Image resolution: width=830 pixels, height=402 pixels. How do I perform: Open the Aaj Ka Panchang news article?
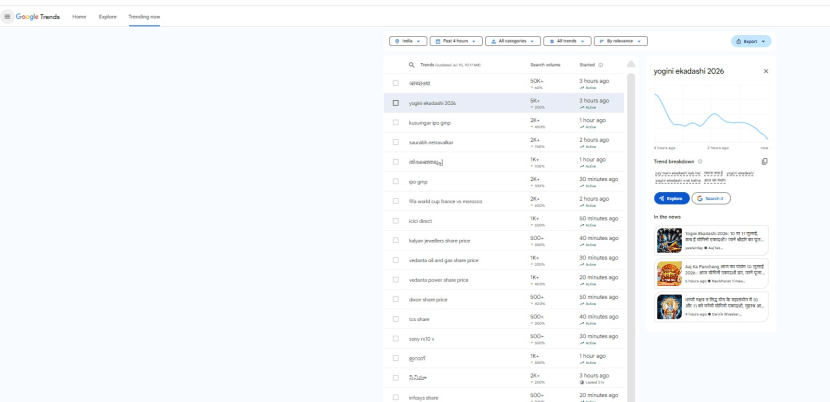pyautogui.click(x=711, y=273)
